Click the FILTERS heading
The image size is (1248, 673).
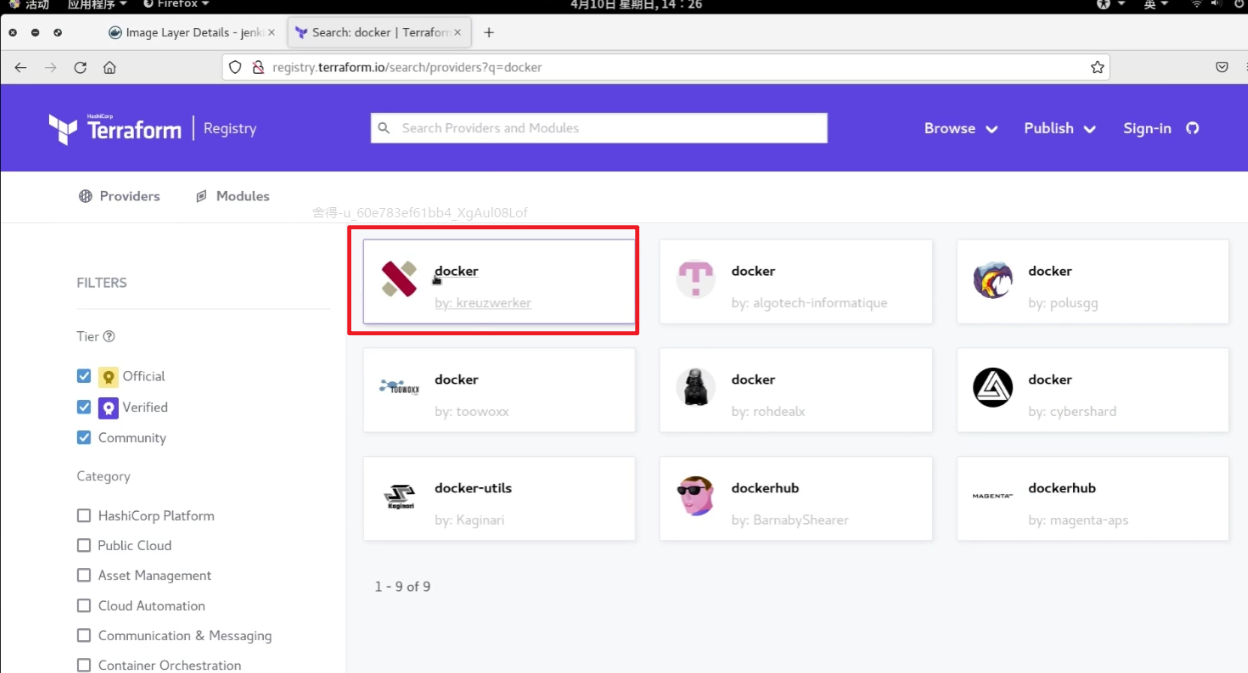(x=102, y=283)
